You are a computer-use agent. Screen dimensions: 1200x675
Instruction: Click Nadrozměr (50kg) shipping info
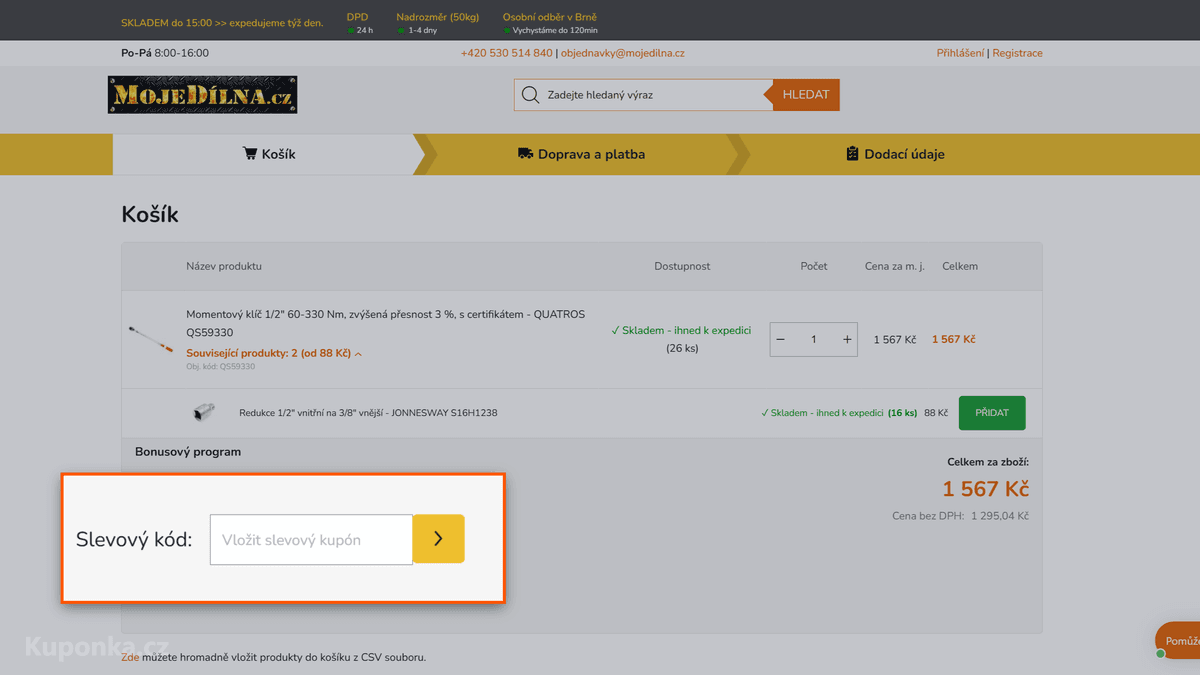[437, 23]
